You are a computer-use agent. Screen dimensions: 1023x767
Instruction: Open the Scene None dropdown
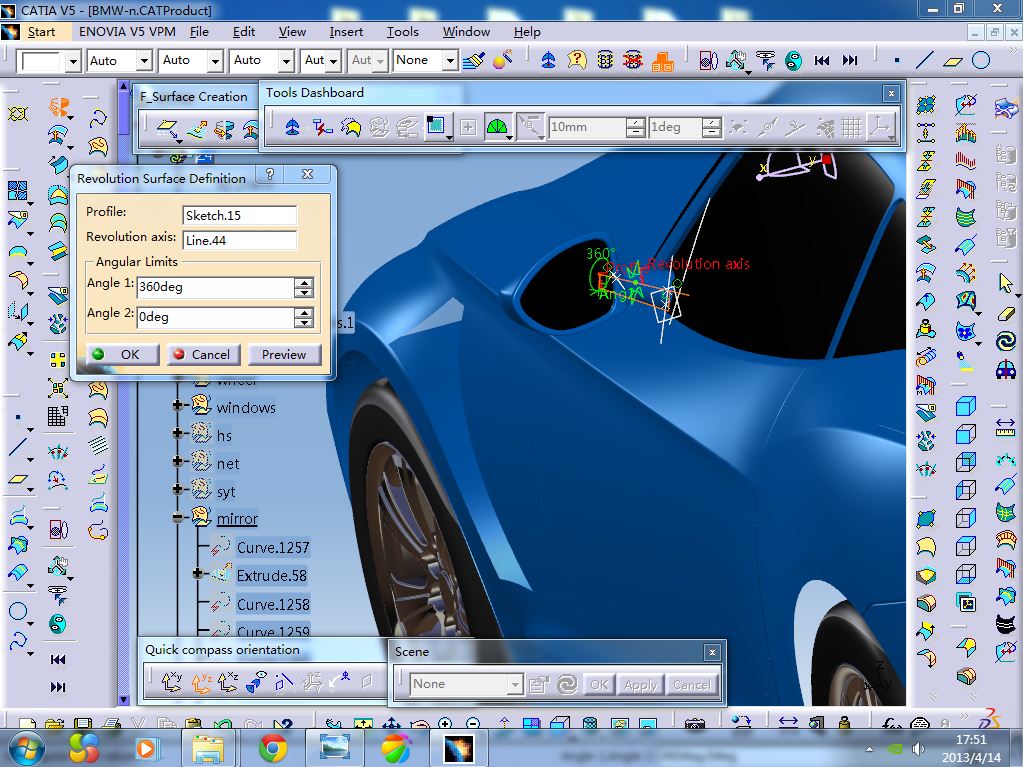pyautogui.click(x=515, y=684)
